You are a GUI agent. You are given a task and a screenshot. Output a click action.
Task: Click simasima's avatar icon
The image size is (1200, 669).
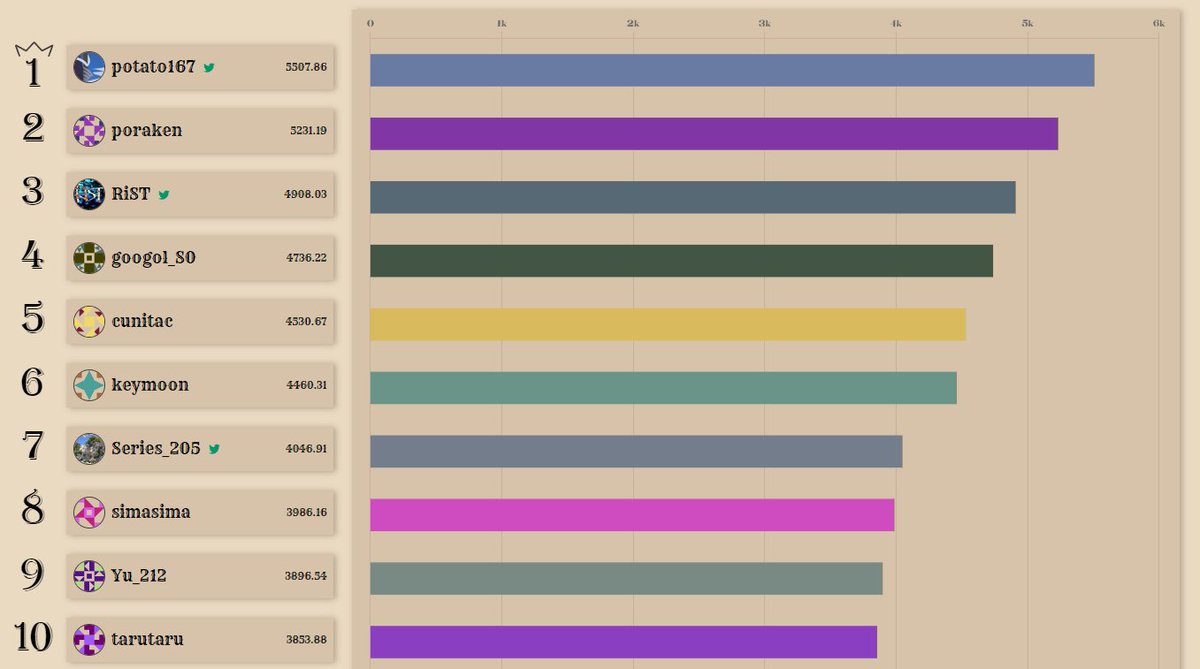[89, 512]
